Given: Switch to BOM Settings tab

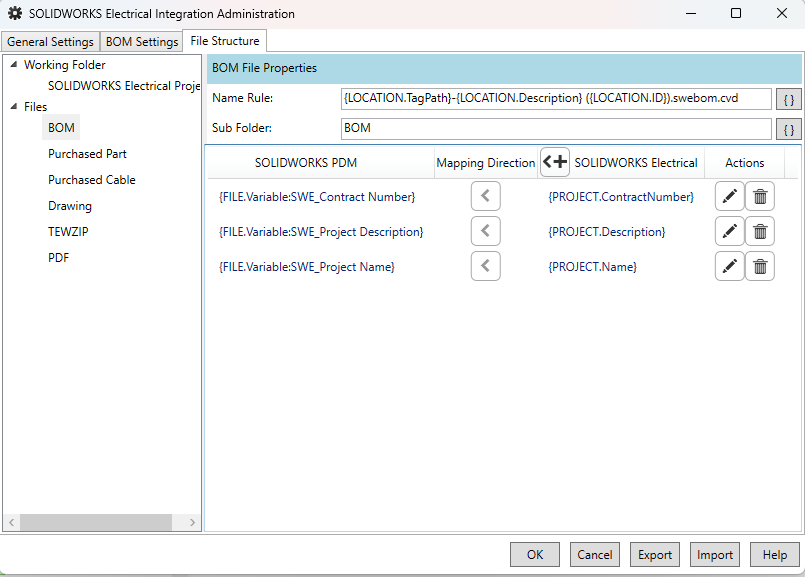Looking at the screenshot, I should click(142, 42).
